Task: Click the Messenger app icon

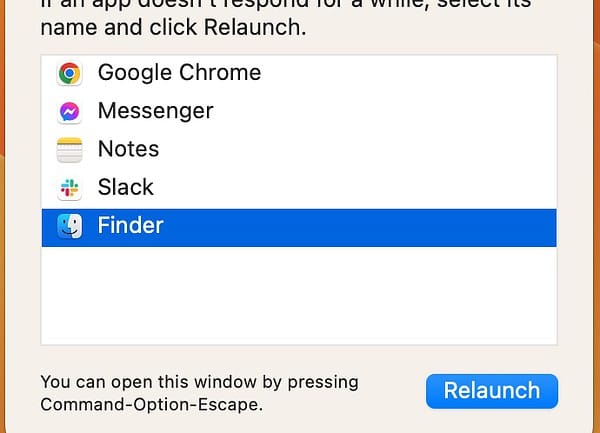Action: tap(69, 111)
